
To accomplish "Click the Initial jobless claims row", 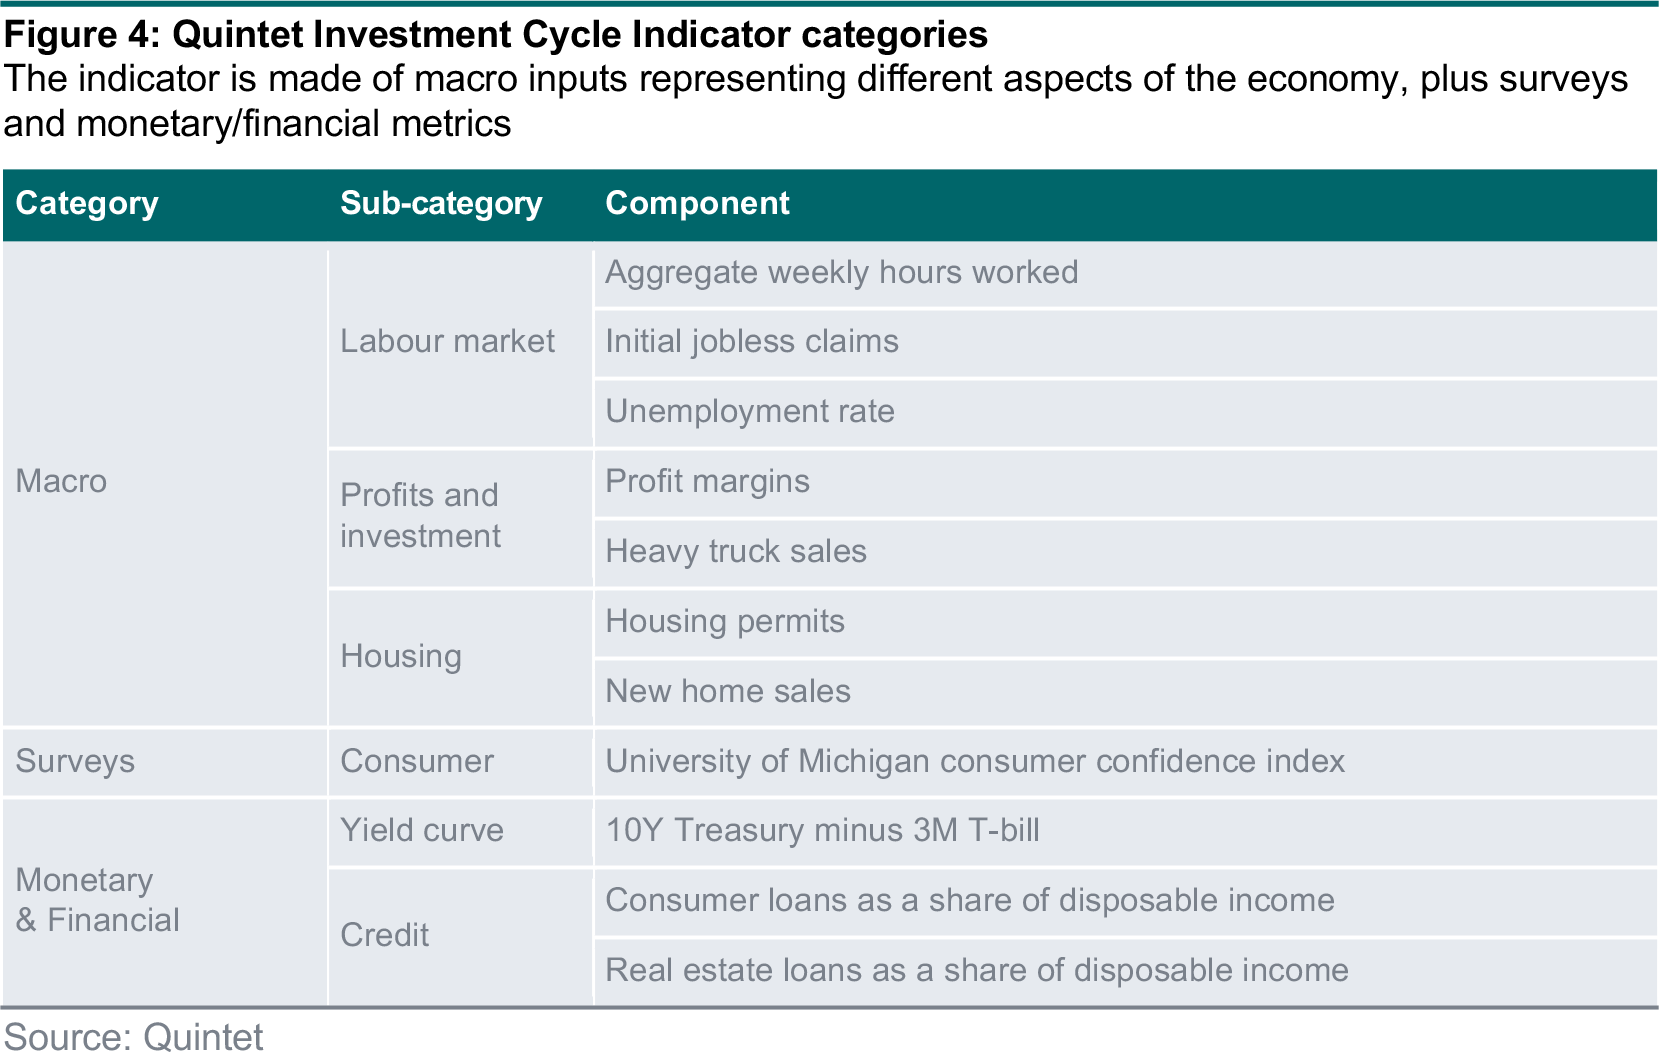I will [x=1126, y=344].
